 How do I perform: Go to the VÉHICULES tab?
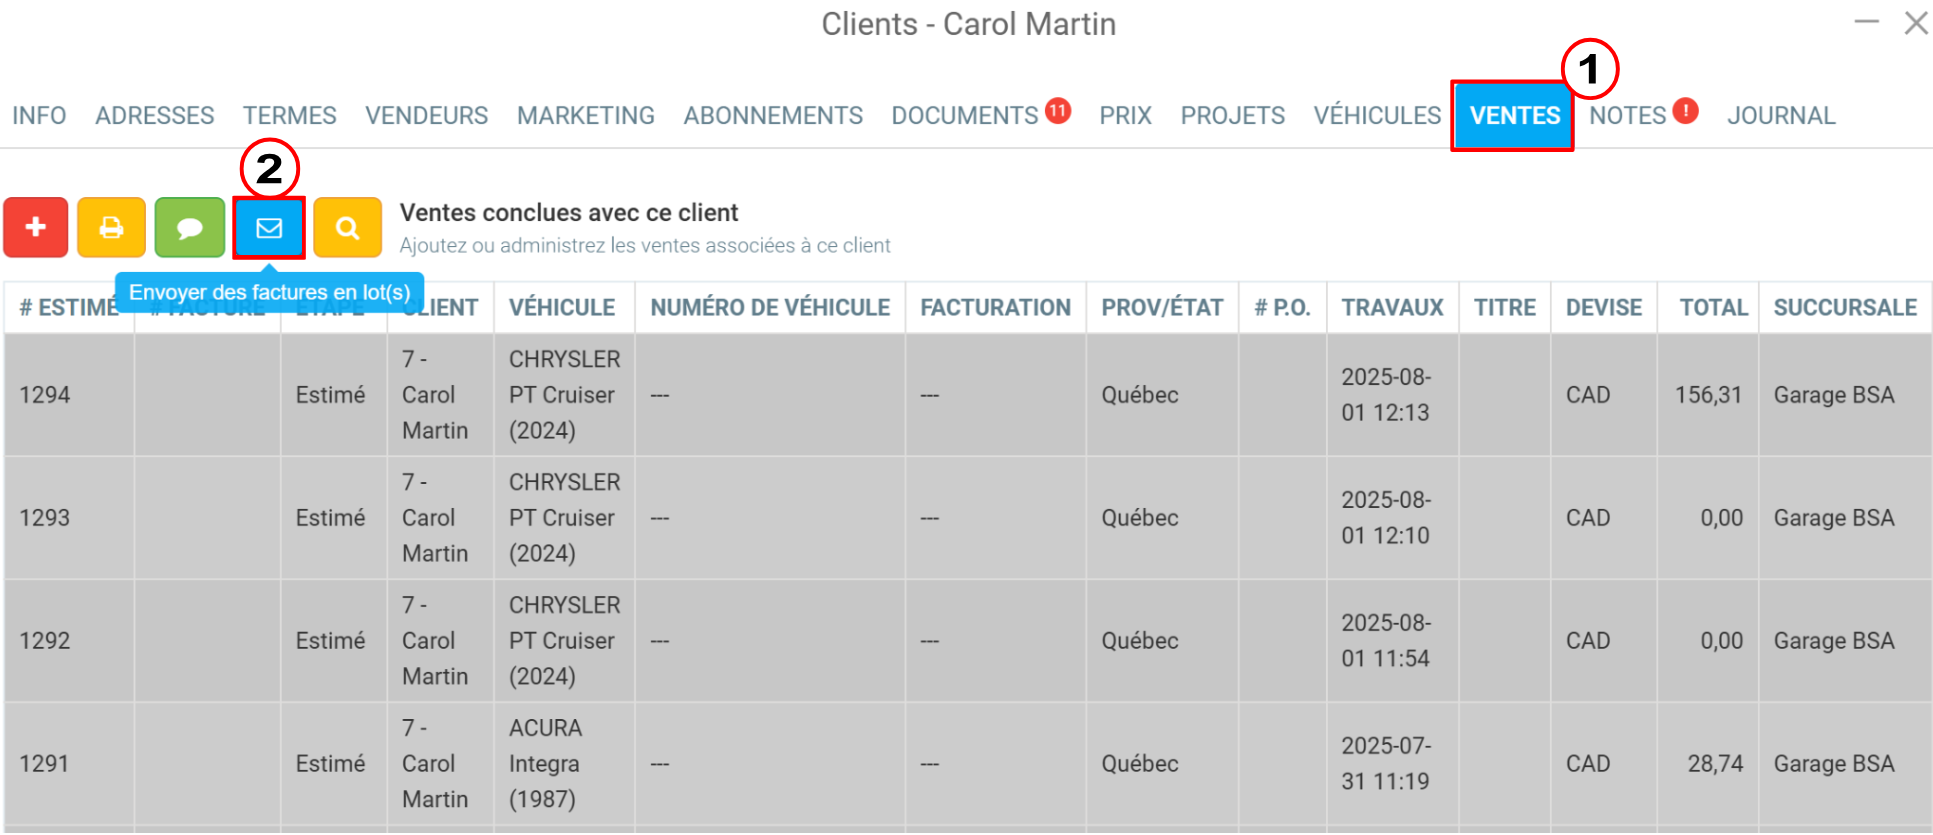point(1378,116)
